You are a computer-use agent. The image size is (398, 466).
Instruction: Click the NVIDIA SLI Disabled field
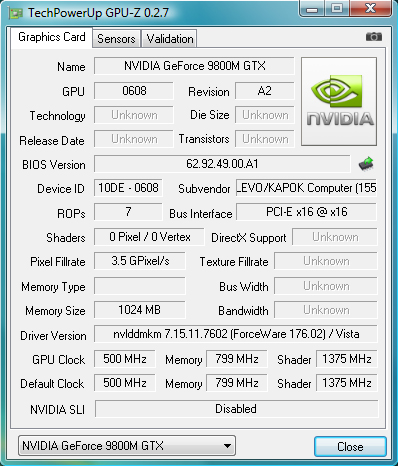[236, 409]
